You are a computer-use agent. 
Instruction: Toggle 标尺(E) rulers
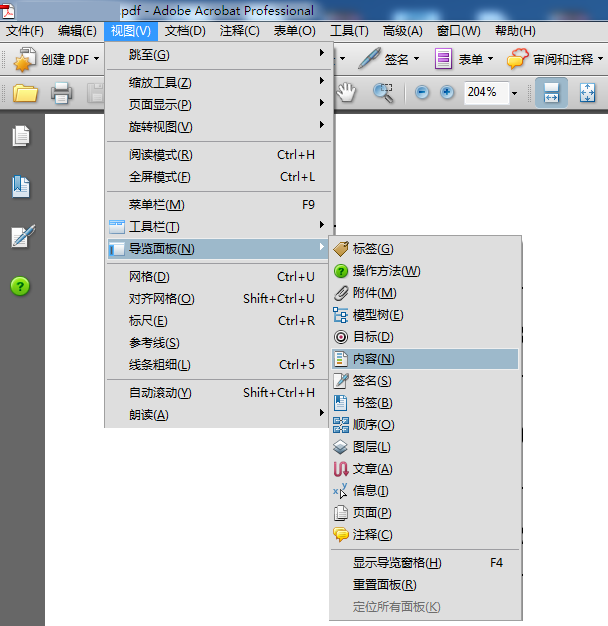point(218,321)
